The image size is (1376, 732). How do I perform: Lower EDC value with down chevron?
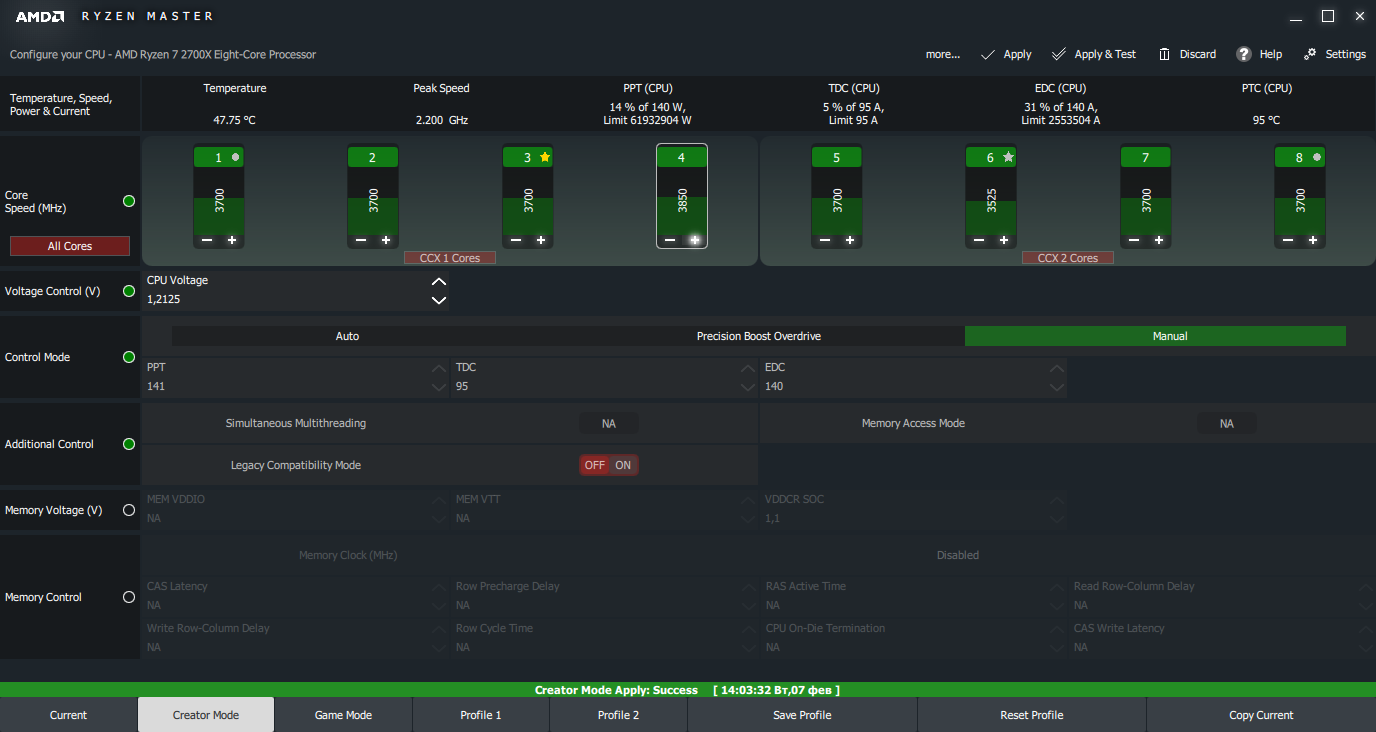[1056, 387]
